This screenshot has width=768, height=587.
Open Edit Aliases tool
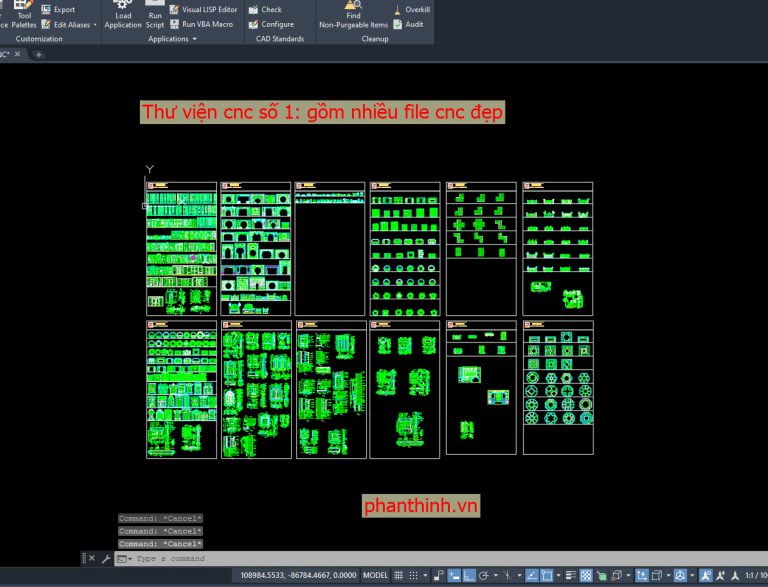coord(67,24)
